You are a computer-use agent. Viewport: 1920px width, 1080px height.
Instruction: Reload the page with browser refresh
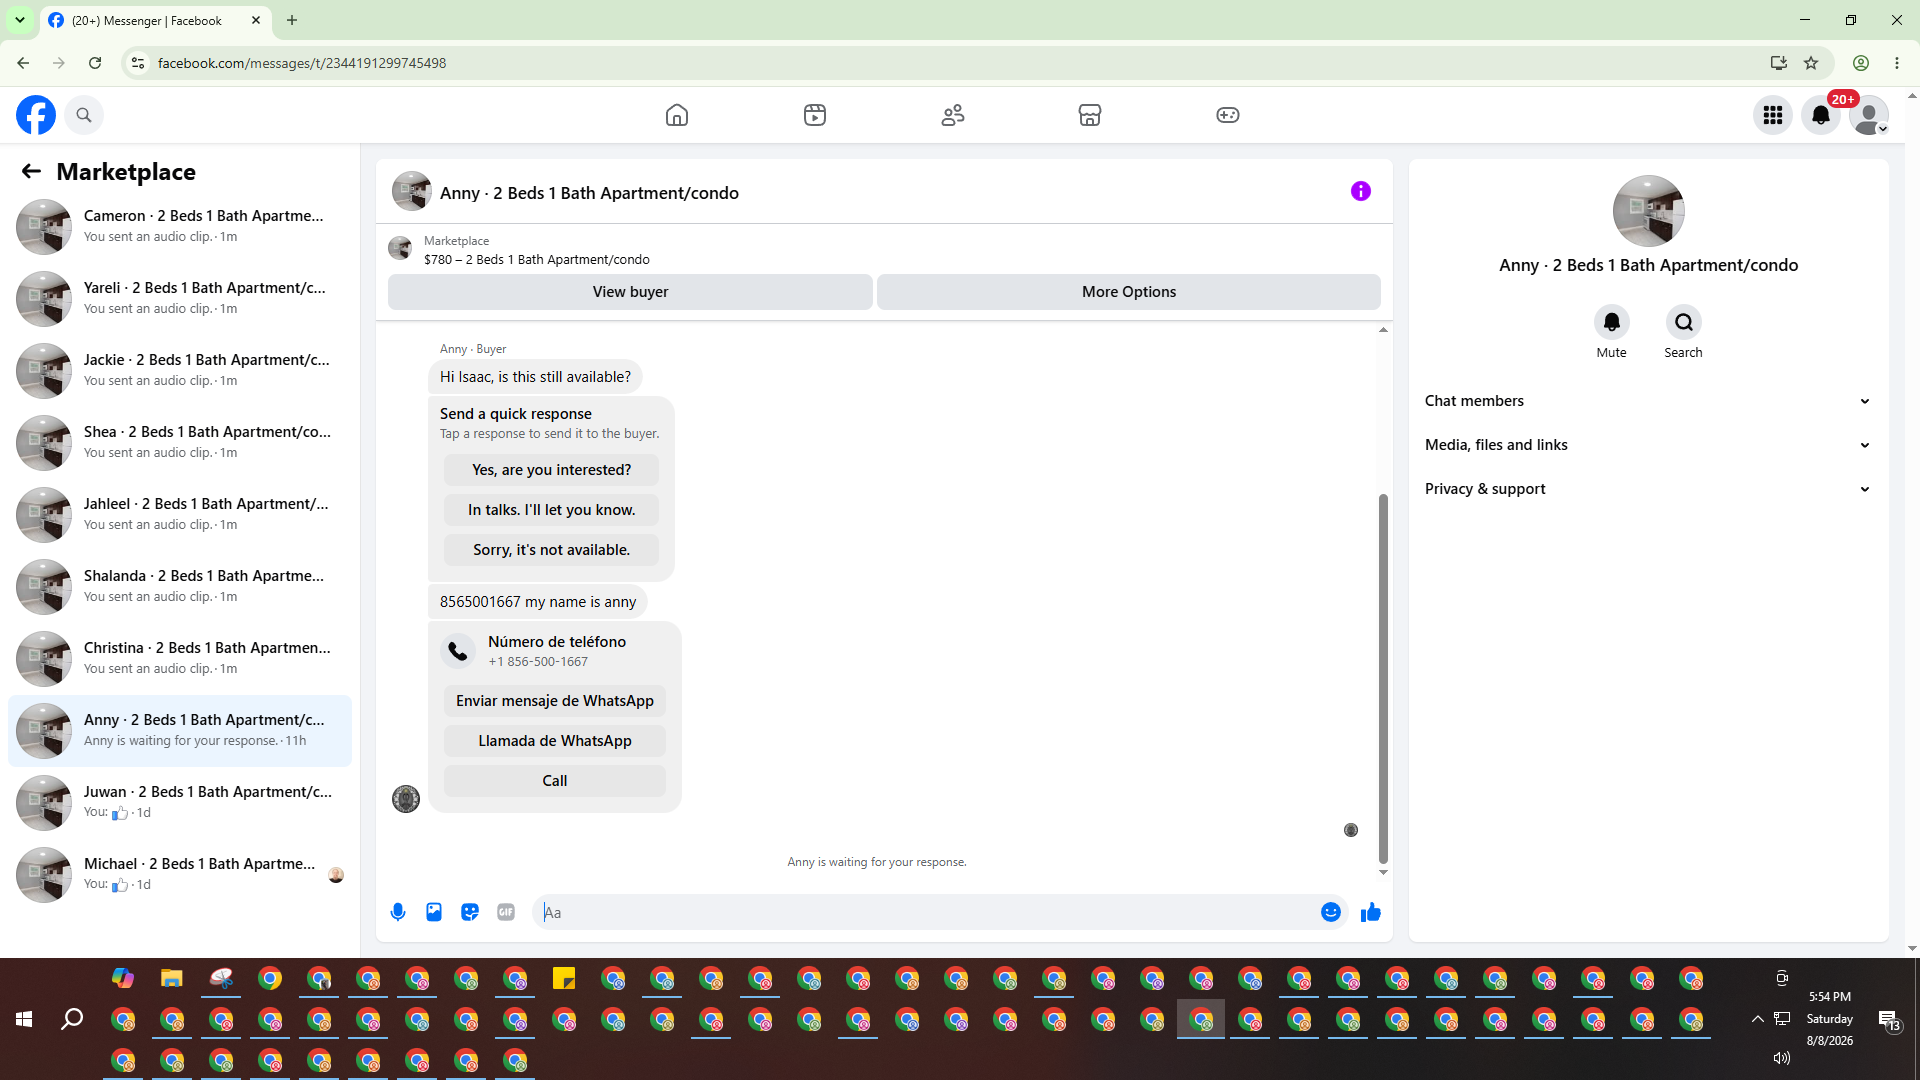pyautogui.click(x=95, y=63)
